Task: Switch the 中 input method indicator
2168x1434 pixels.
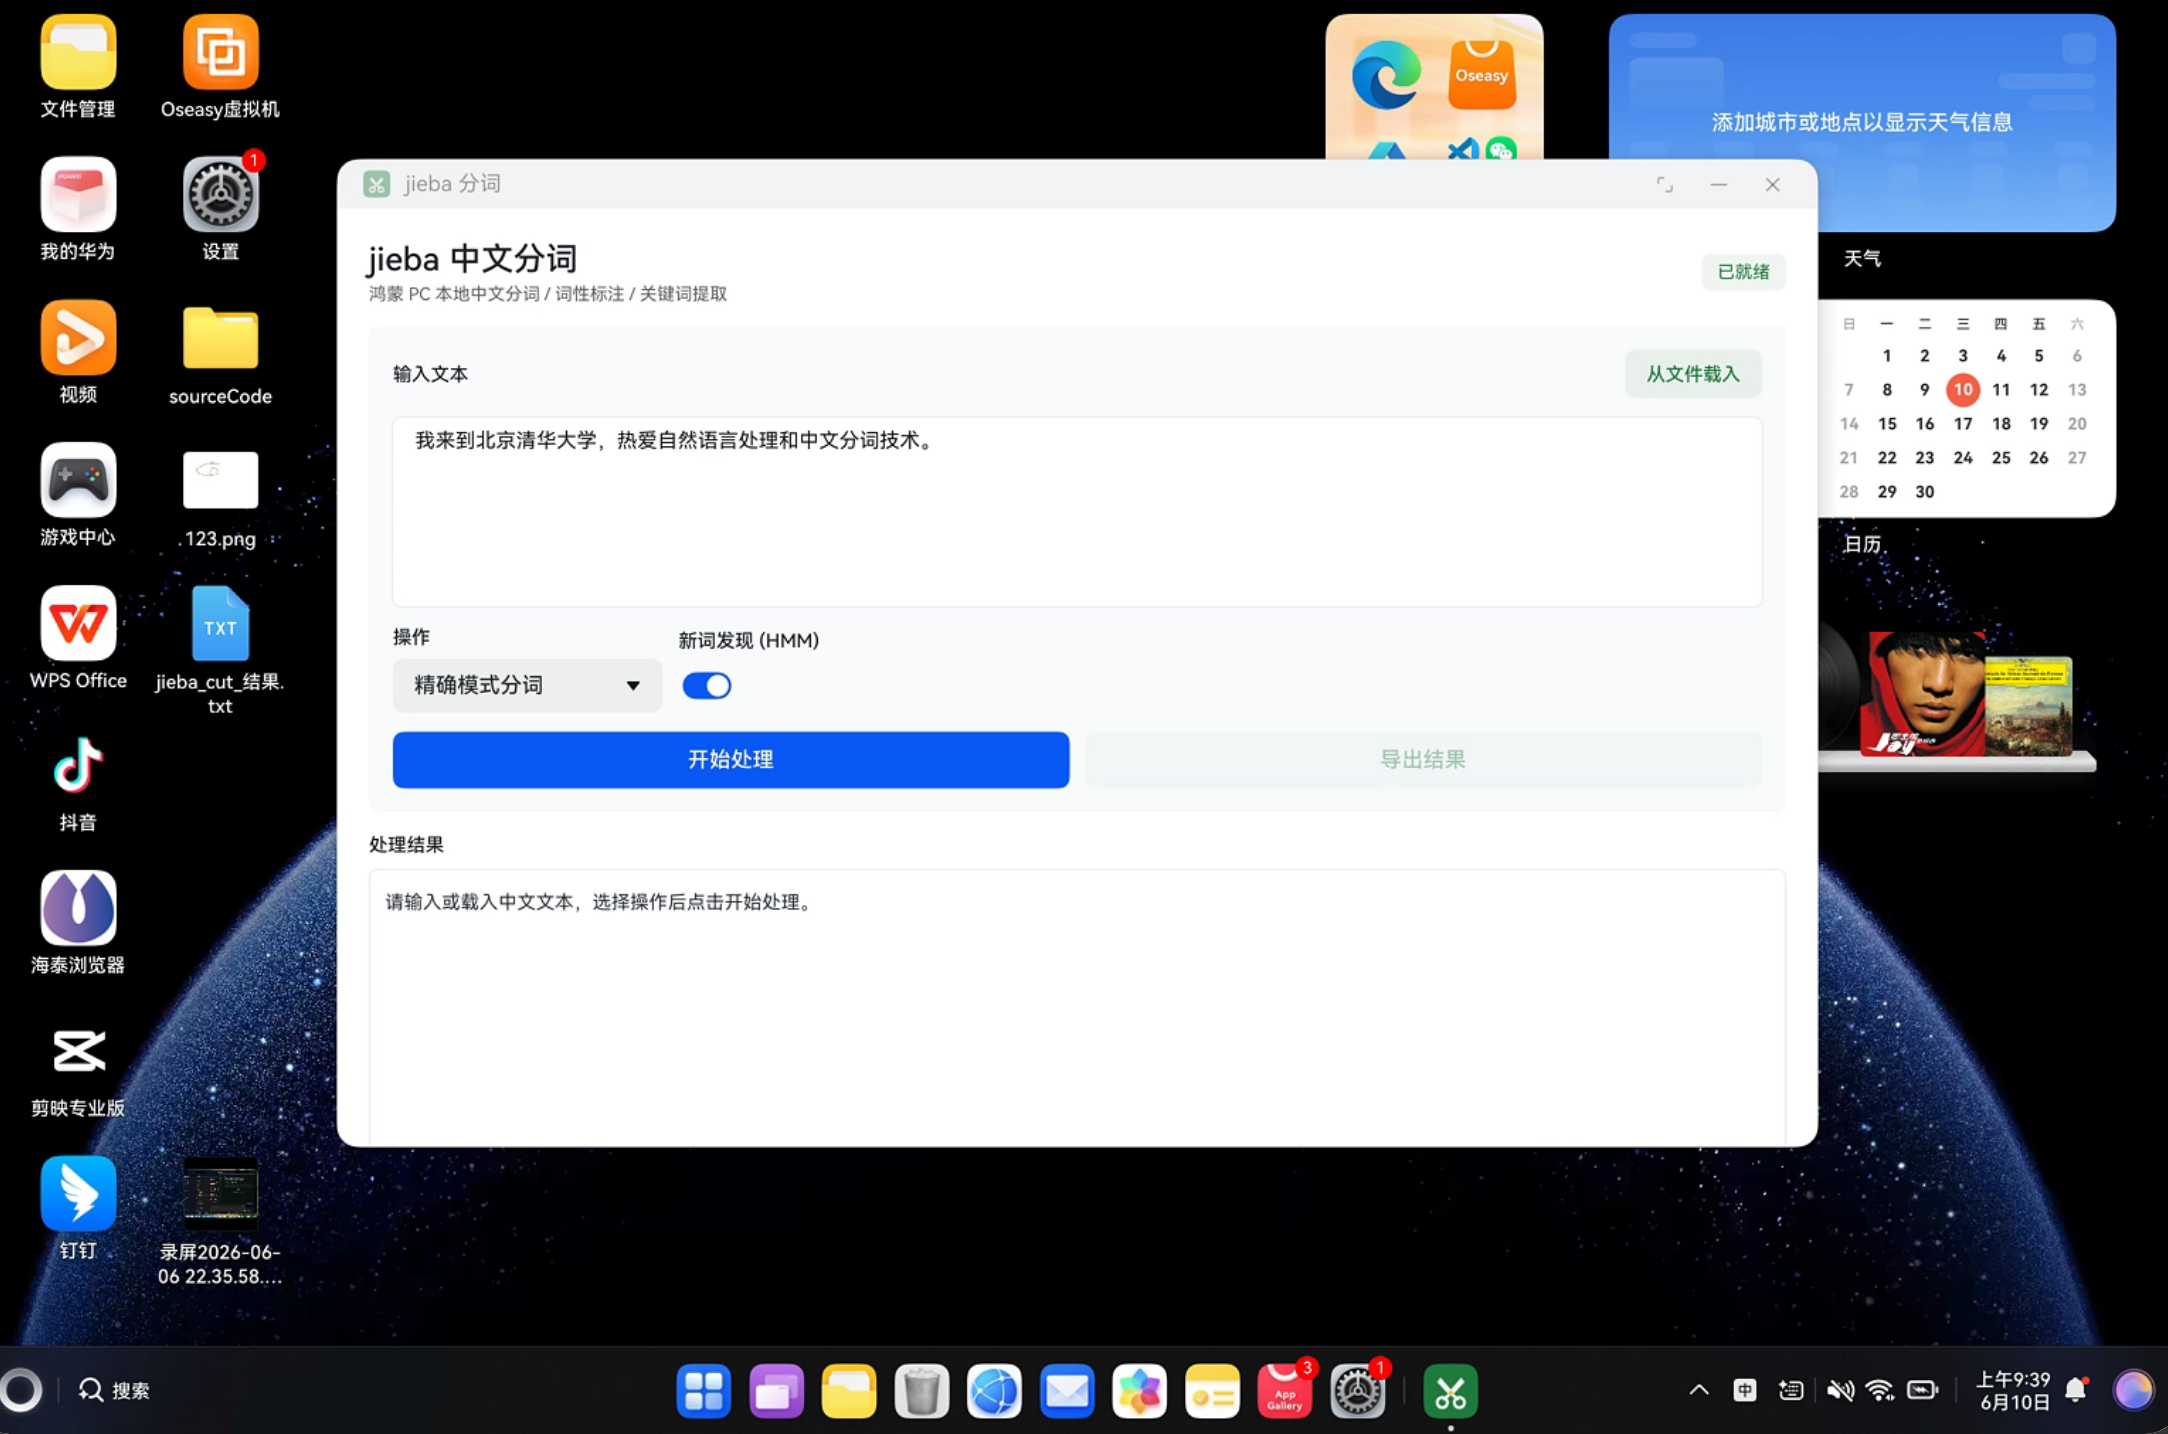Action: [x=1745, y=1390]
